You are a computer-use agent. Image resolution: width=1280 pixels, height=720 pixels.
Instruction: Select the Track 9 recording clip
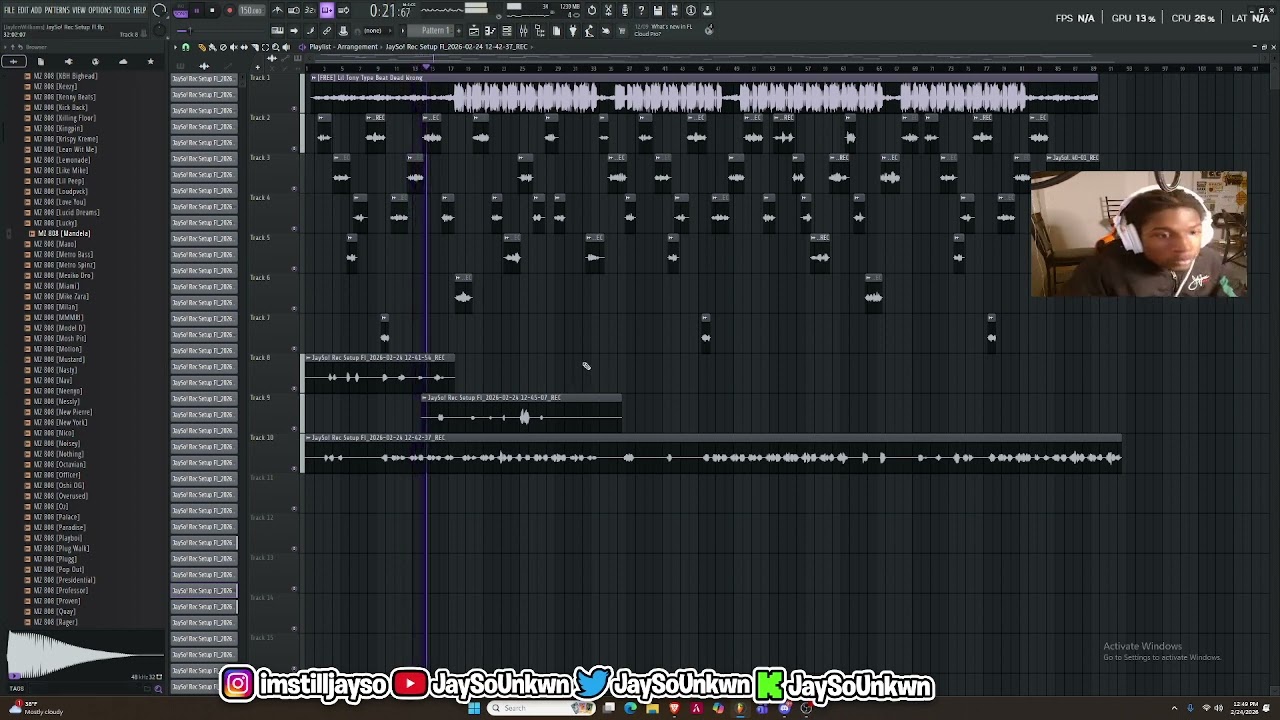pos(521,413)
